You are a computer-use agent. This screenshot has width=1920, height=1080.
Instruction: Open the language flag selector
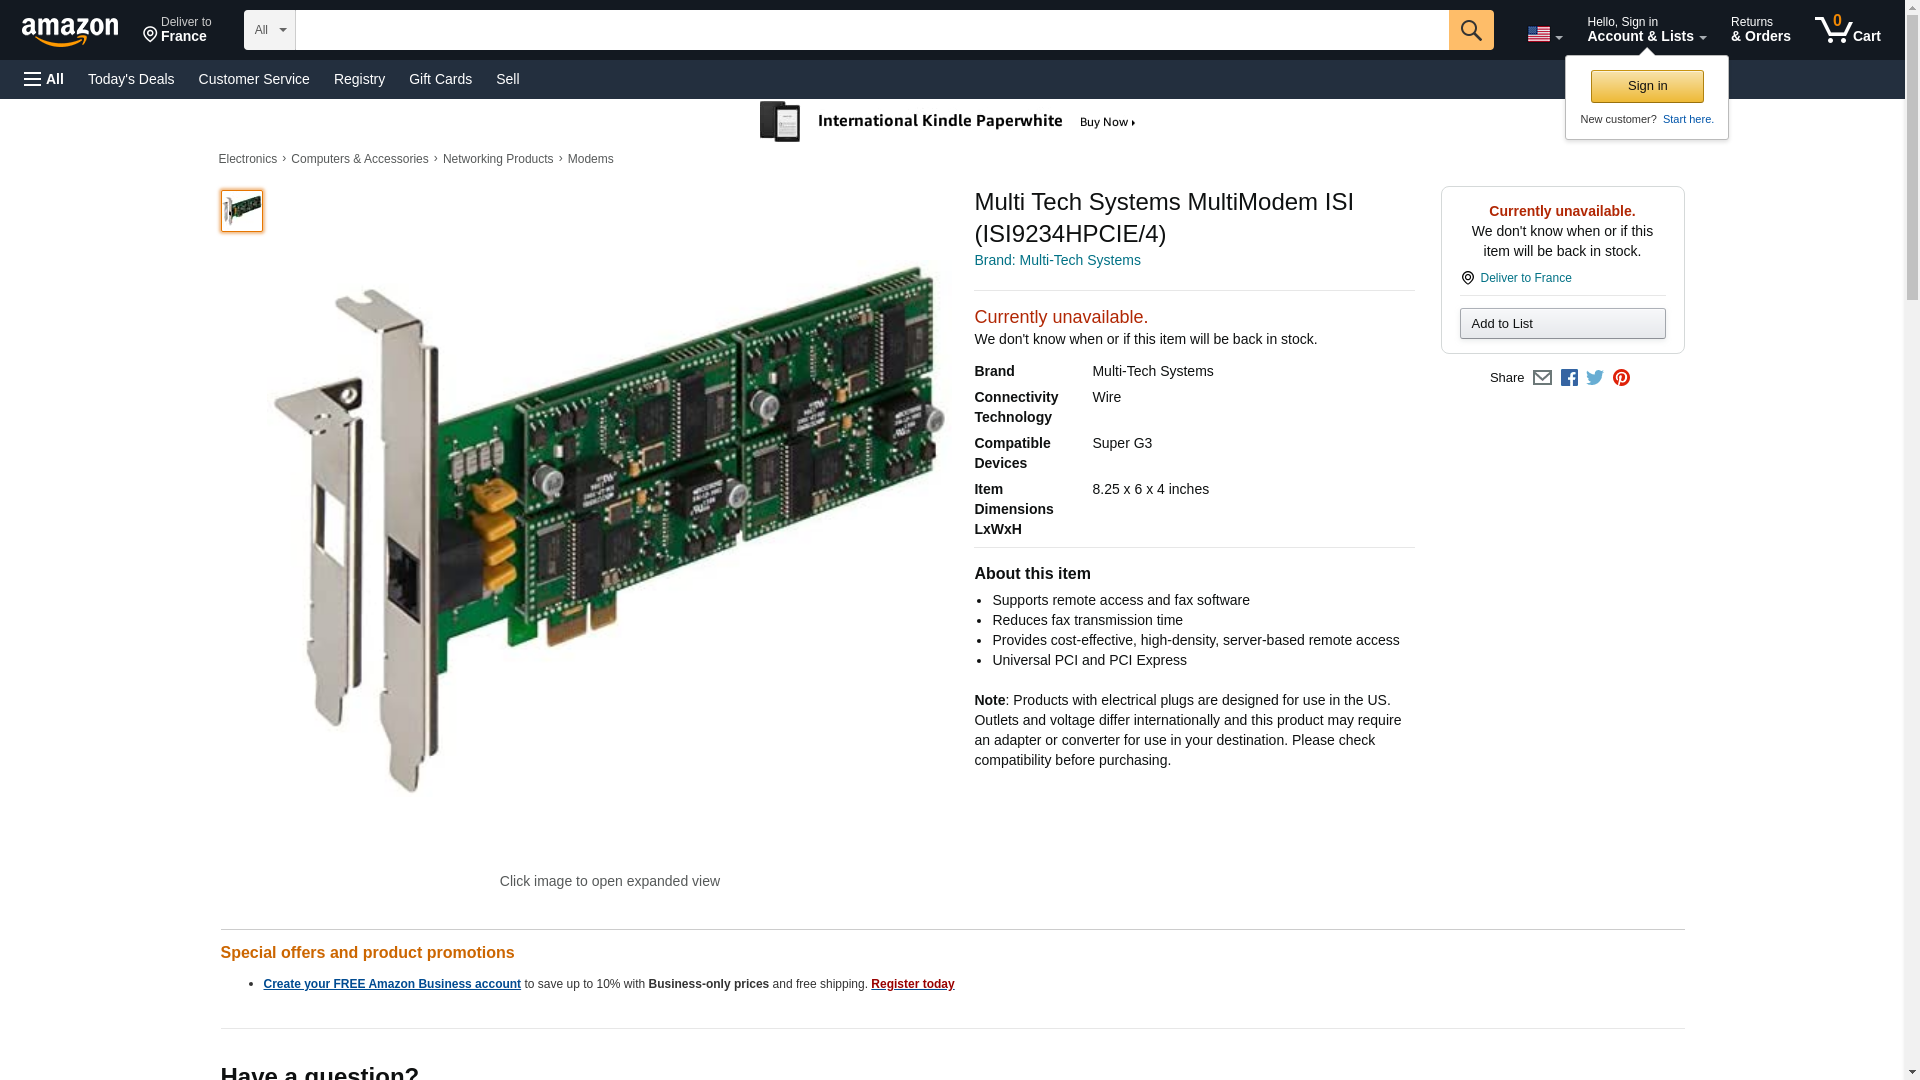coord(1544,34)
